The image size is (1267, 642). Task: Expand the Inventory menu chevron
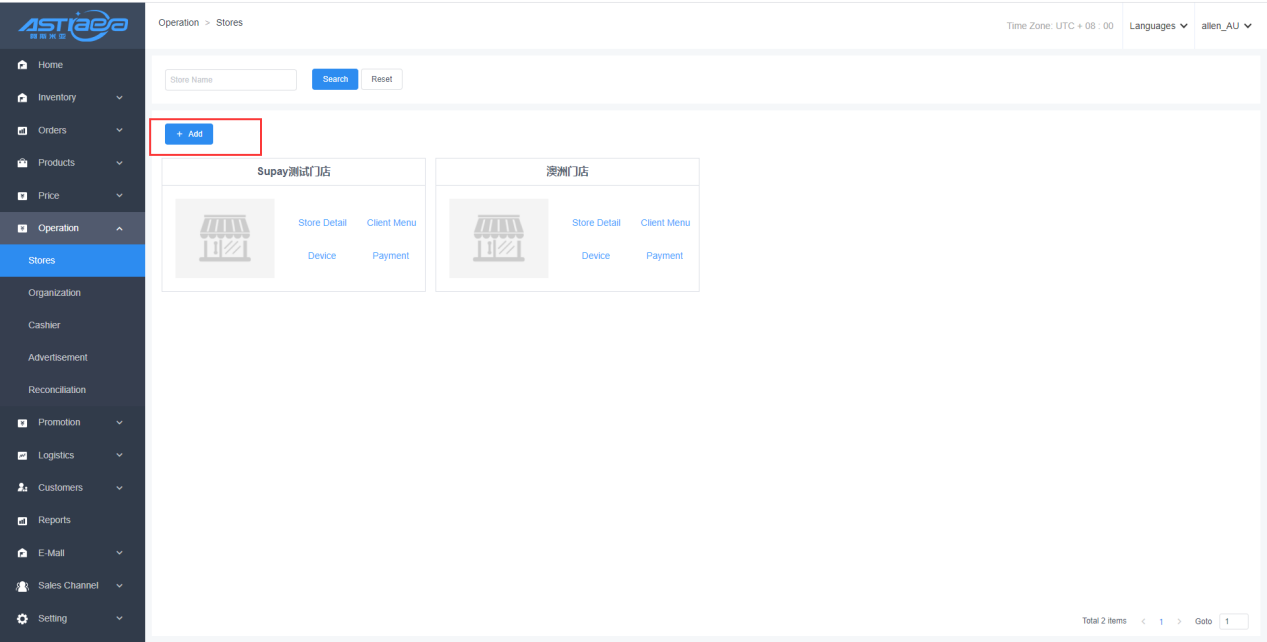coord(120,98)
